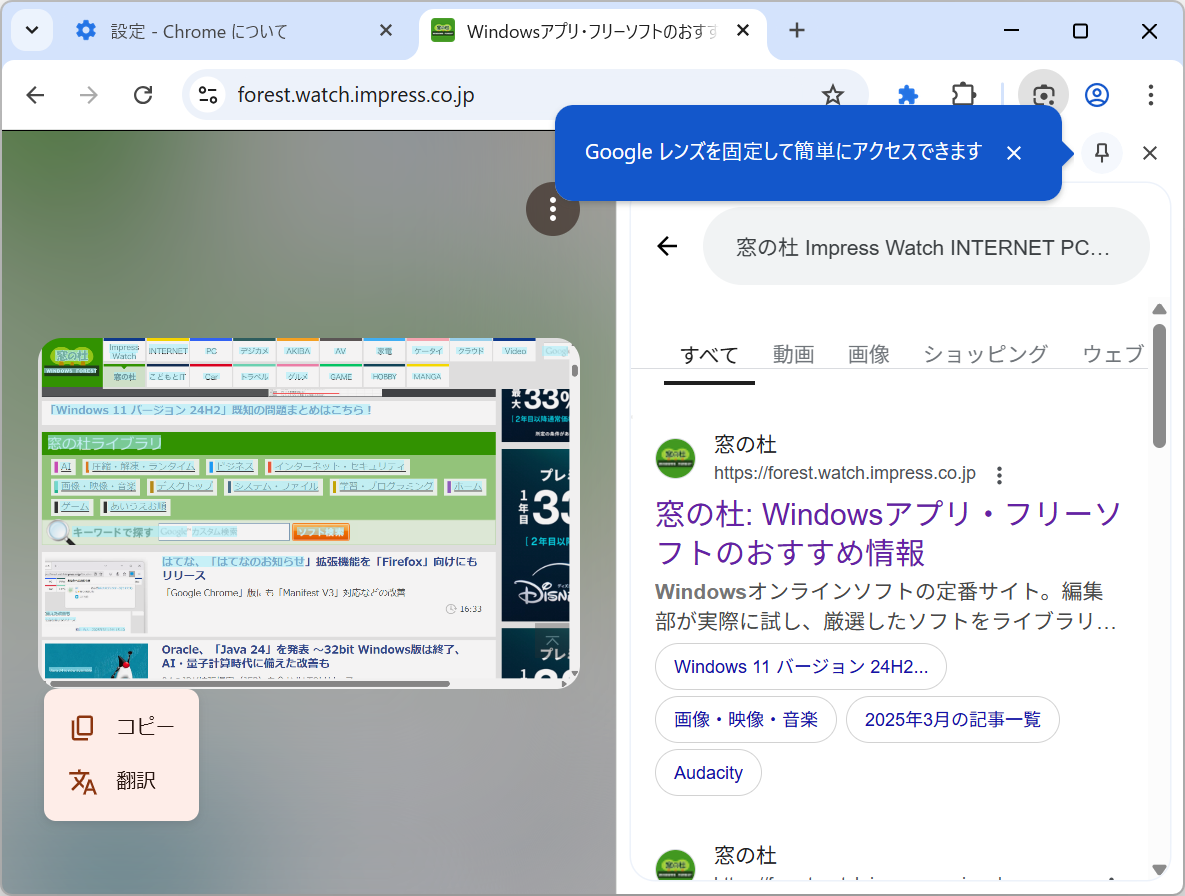Open the tab search chevron
The width and height of the screenshot is (1185, 896).
(x=31, y=30)
